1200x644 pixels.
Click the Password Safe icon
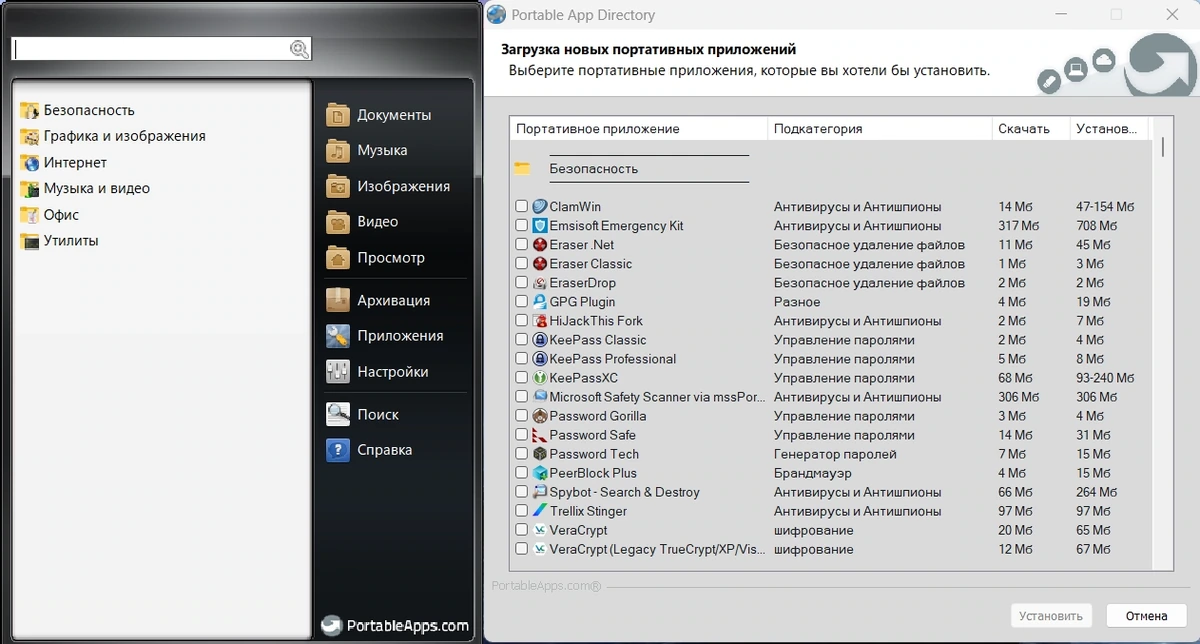point(540,435)
